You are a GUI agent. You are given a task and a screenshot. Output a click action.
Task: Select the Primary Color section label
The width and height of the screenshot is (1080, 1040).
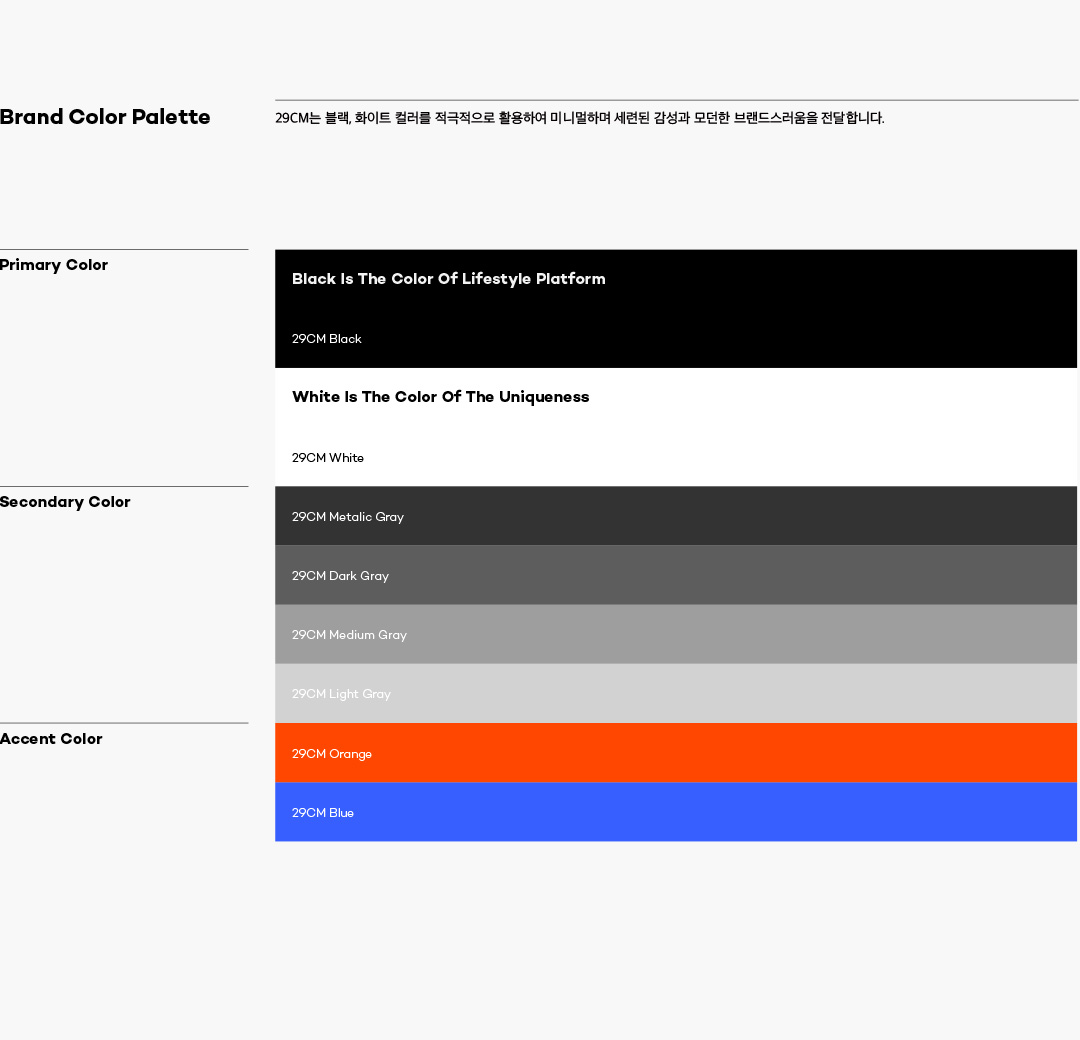(54, 265)
